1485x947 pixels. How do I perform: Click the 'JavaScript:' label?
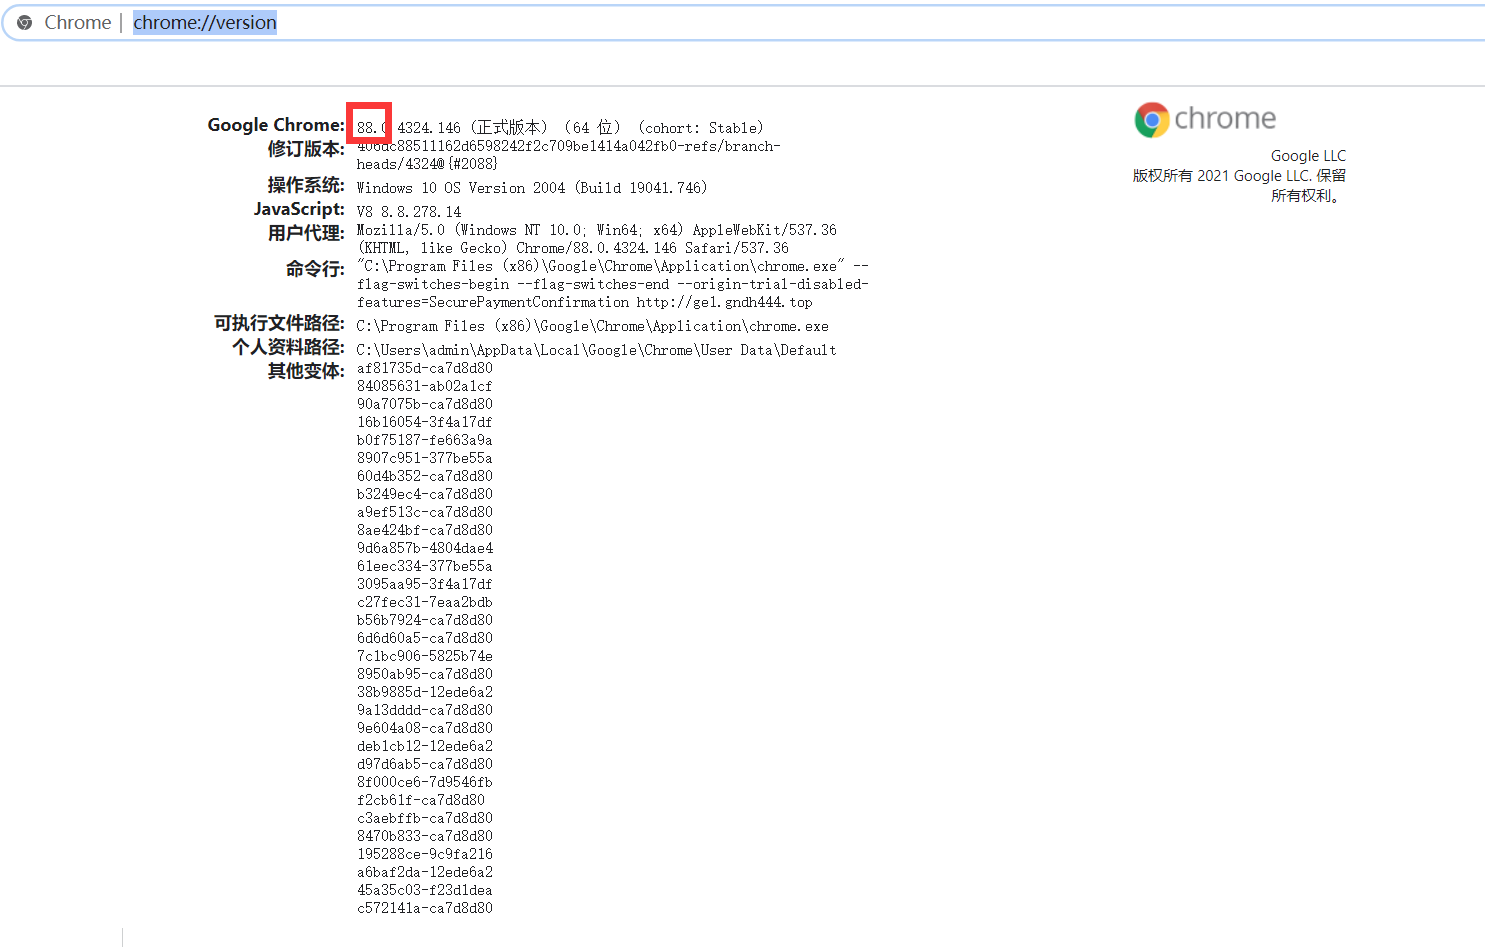(299, 209)
